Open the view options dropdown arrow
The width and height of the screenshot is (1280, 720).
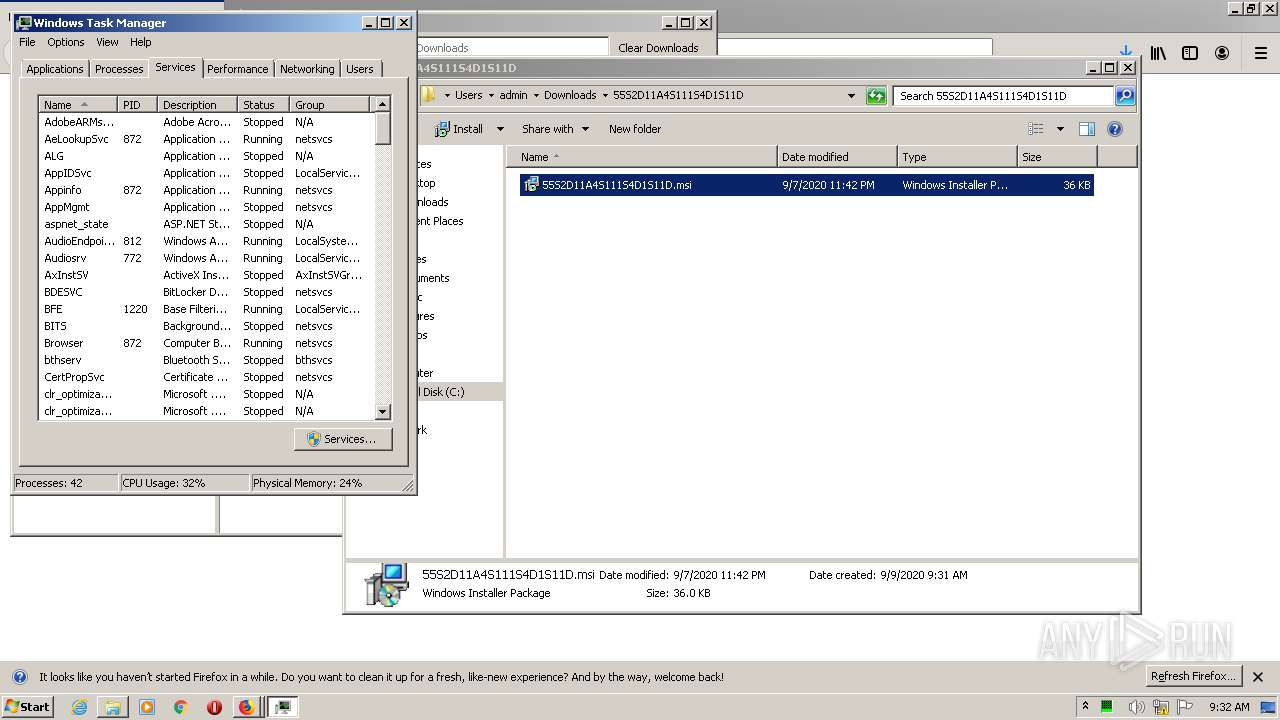pyautogui.click(x=1060, y=129)
